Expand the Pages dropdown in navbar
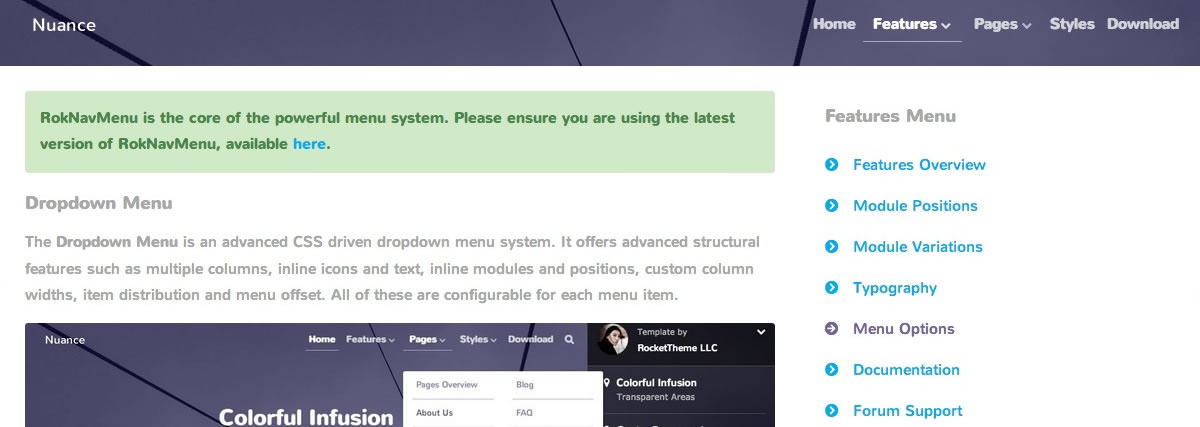 [1002, 24]
